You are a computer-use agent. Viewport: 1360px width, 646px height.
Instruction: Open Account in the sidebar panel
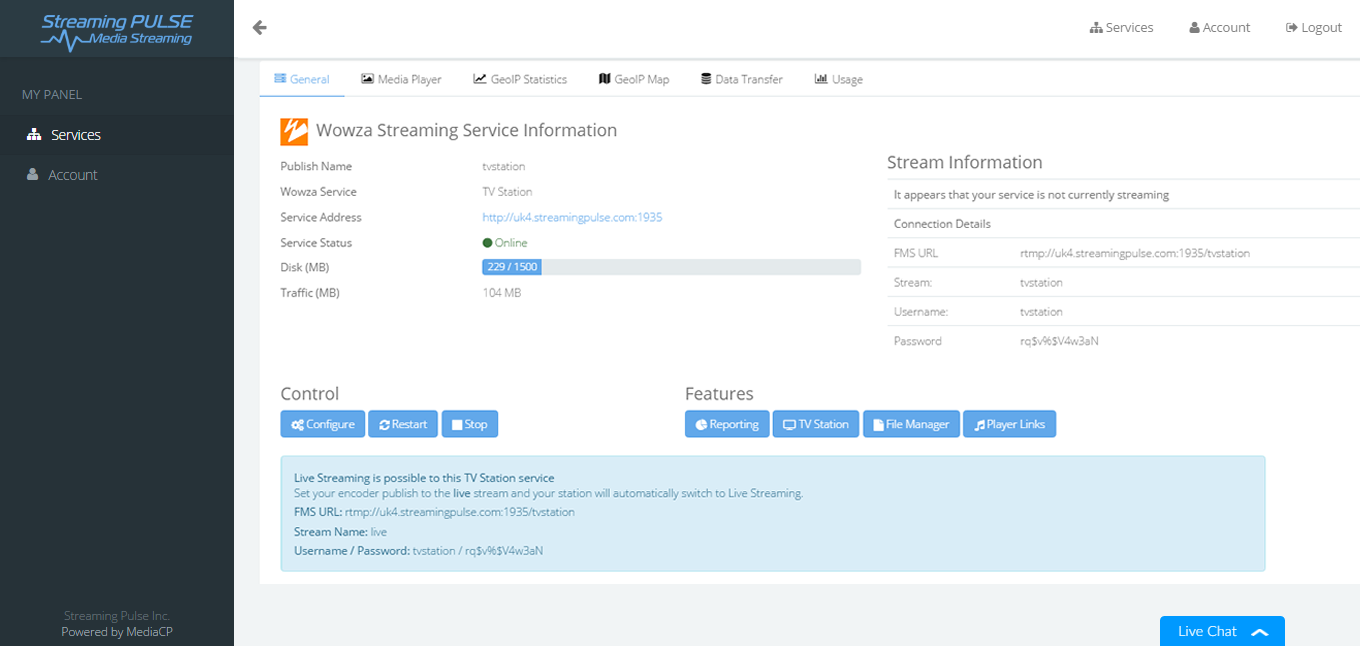tap(117, 175)
